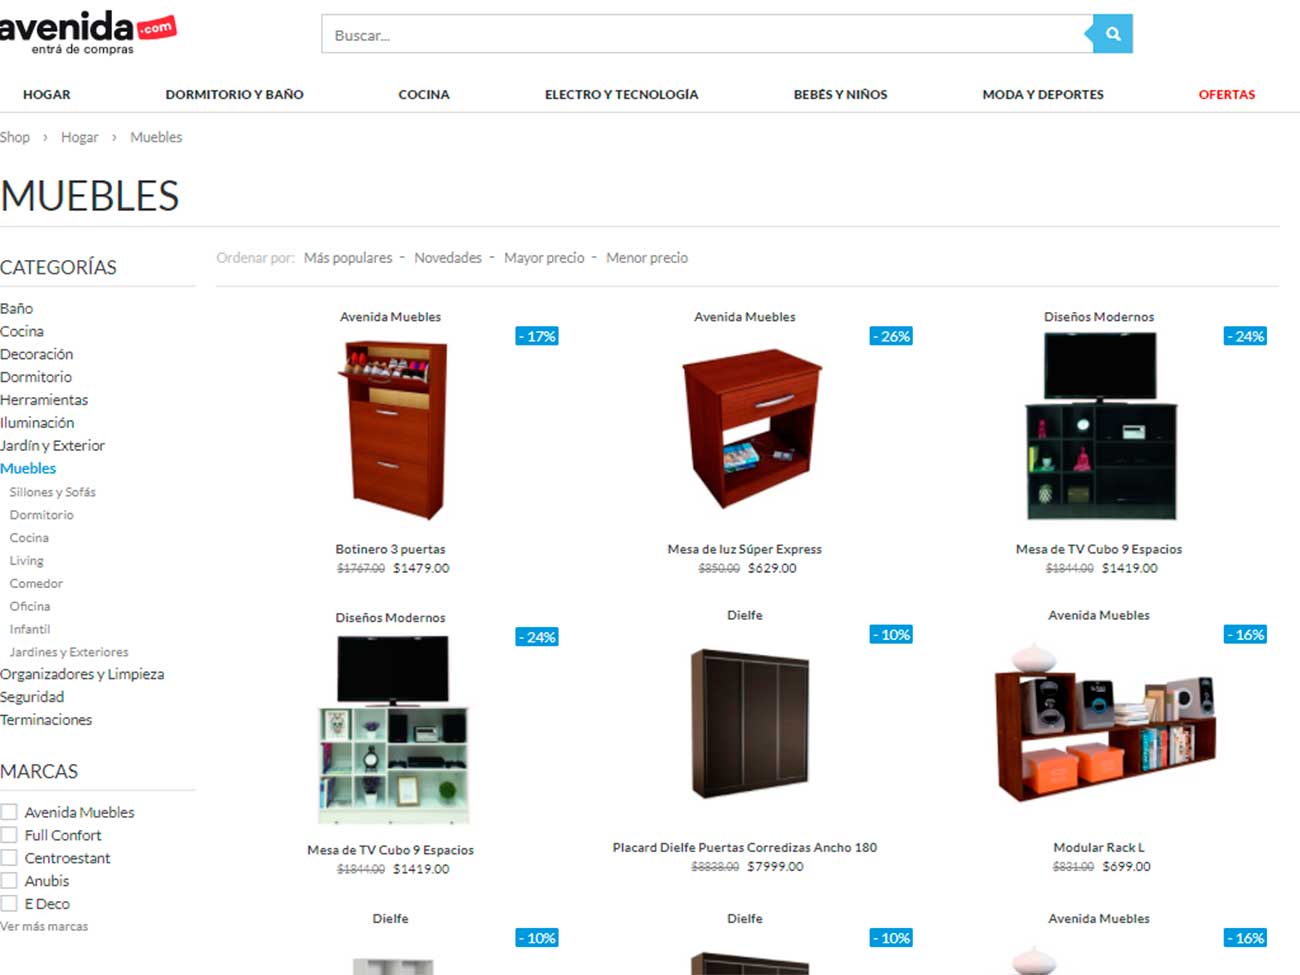Check the Full Confort brand filter
This screenshot has height=975, width=1300.
click(x=9, y=835)
